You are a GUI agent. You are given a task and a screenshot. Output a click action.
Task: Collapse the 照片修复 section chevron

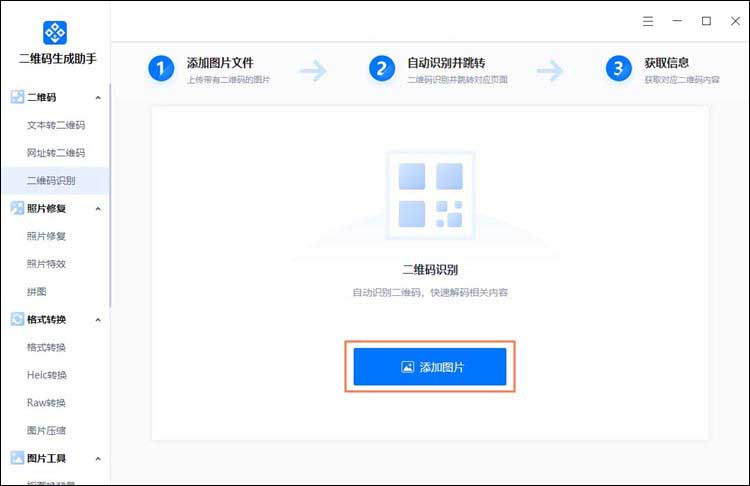point(98,209)
